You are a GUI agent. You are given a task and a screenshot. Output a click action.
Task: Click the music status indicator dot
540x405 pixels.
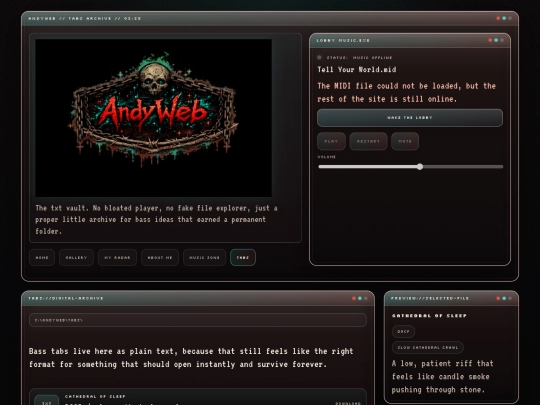coord(319,58)
